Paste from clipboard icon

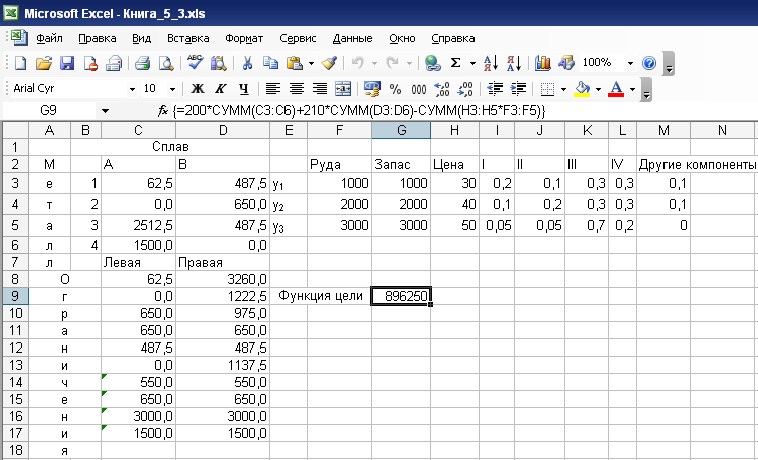tap(294, 63)
